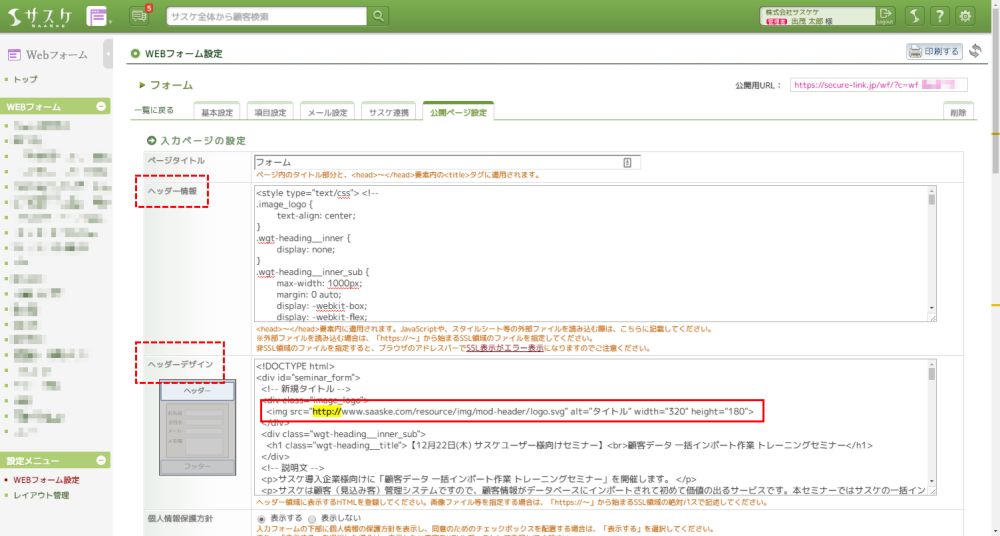The image size is (1000, 536).
Task: Open the purple Web form module switcher
Action: pyautogui.click(x=98, y=16)
